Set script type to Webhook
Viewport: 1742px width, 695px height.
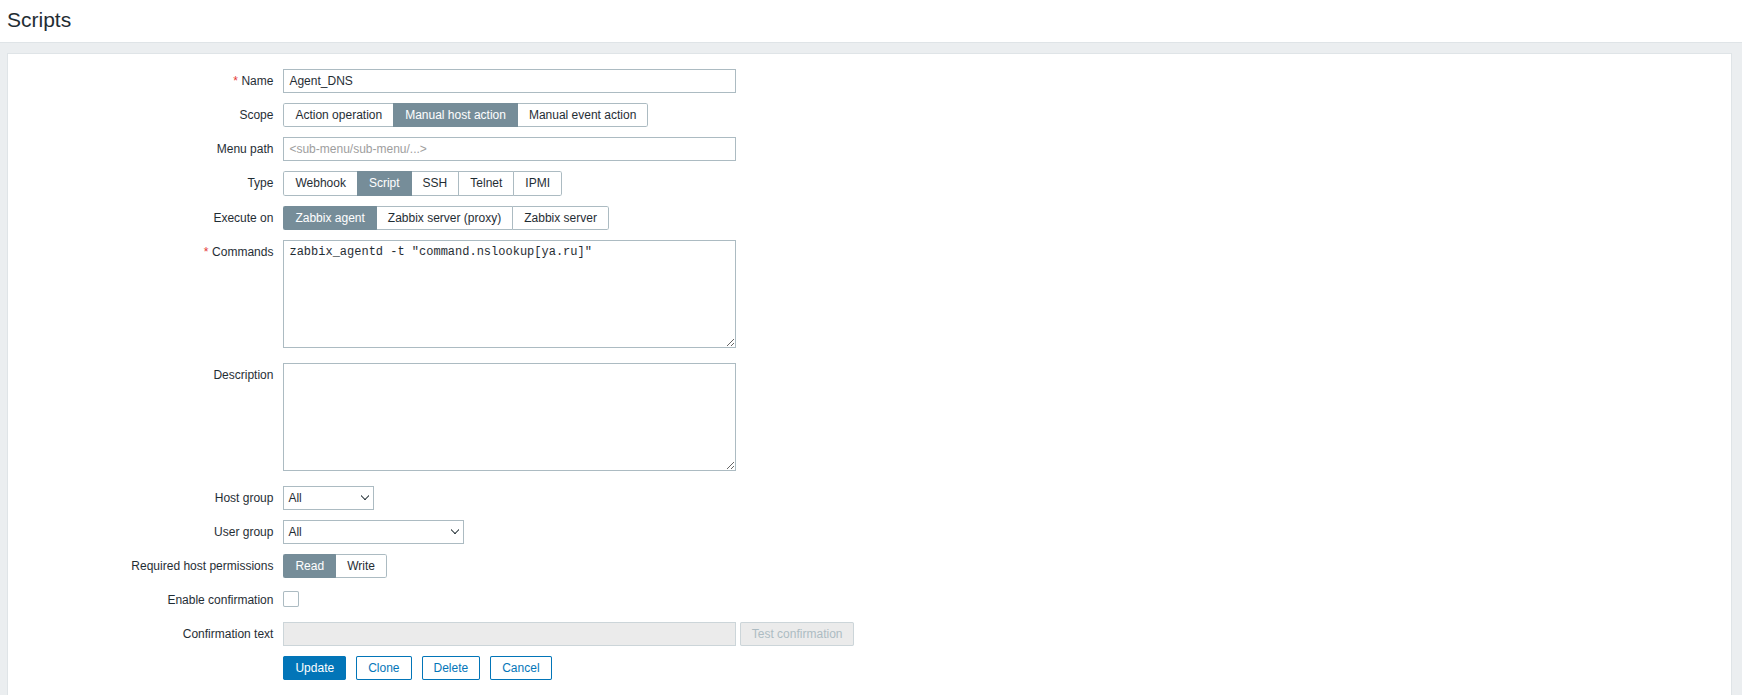(320, 183)
